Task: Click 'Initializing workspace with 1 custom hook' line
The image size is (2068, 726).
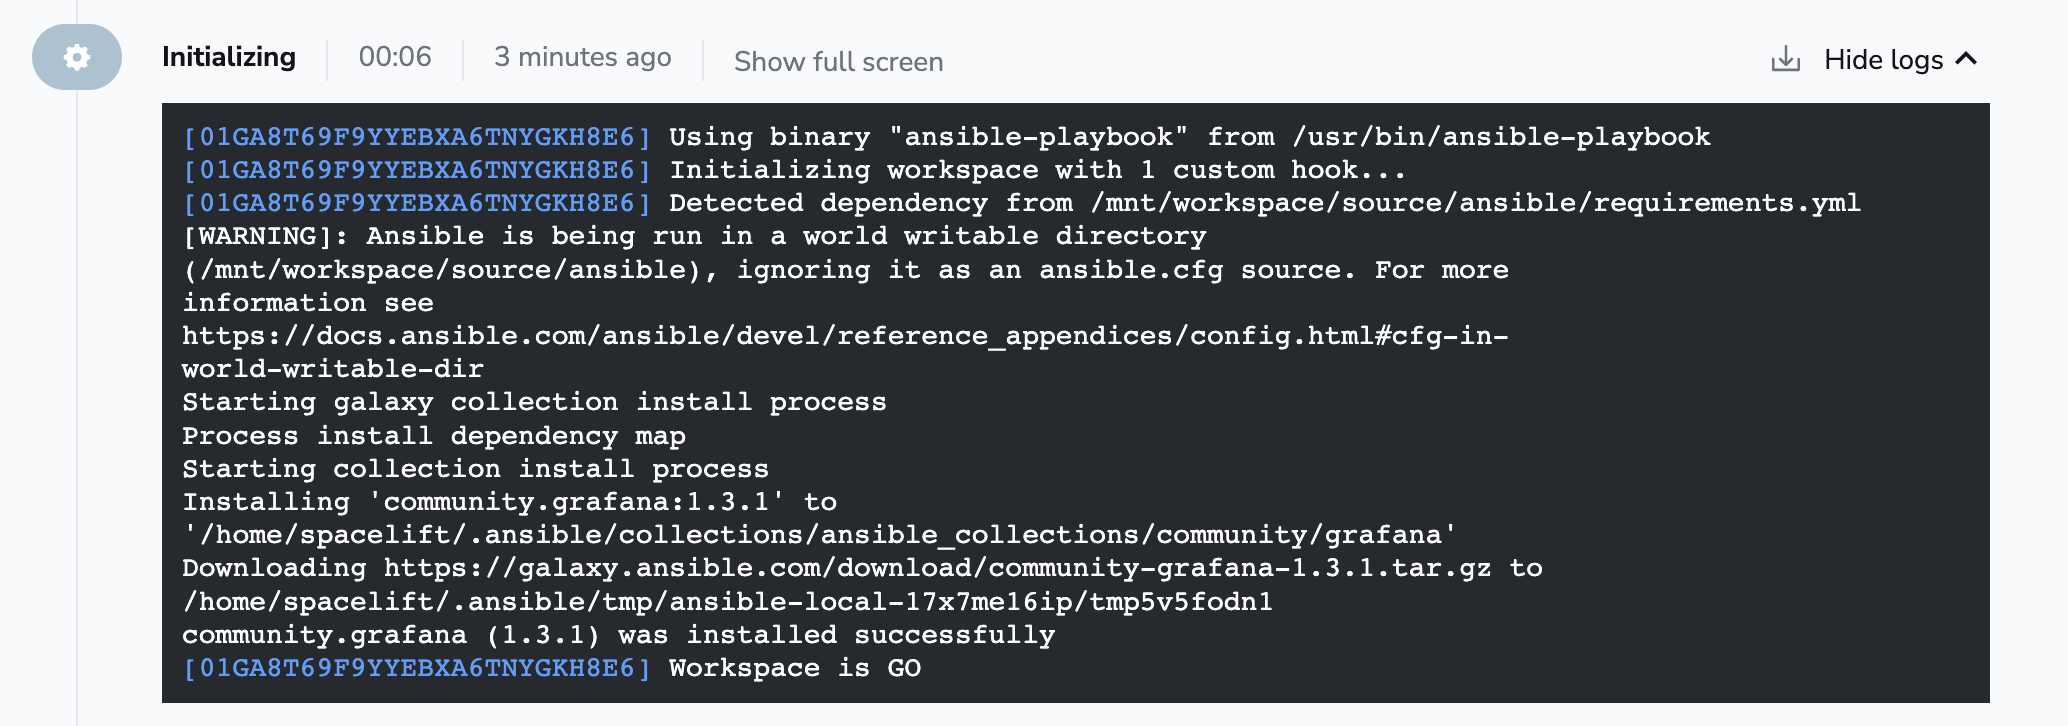Action: 1037,170
